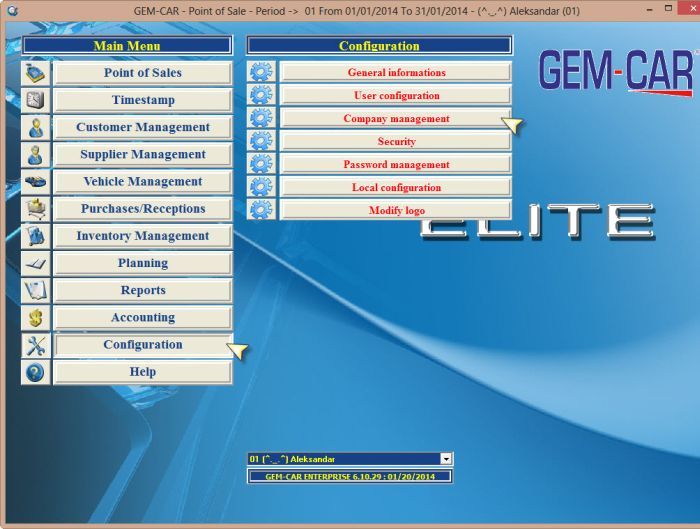Open the Reports section

(143, 291)
